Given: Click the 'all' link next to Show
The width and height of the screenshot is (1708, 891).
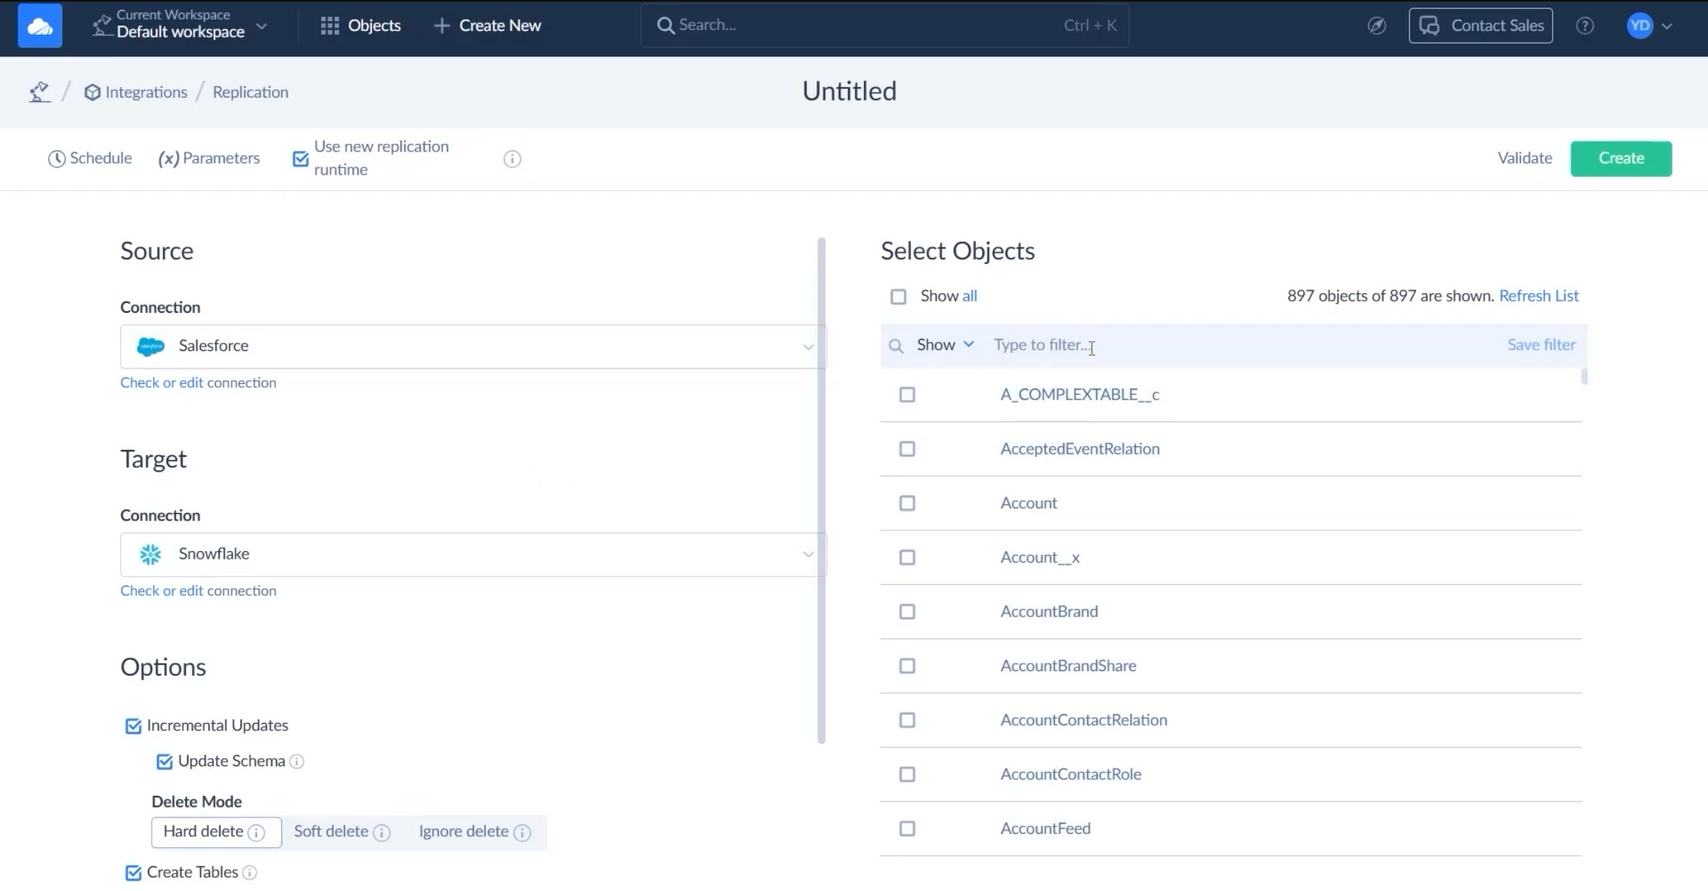Looking at the screenshot, I should coord(970,296).
